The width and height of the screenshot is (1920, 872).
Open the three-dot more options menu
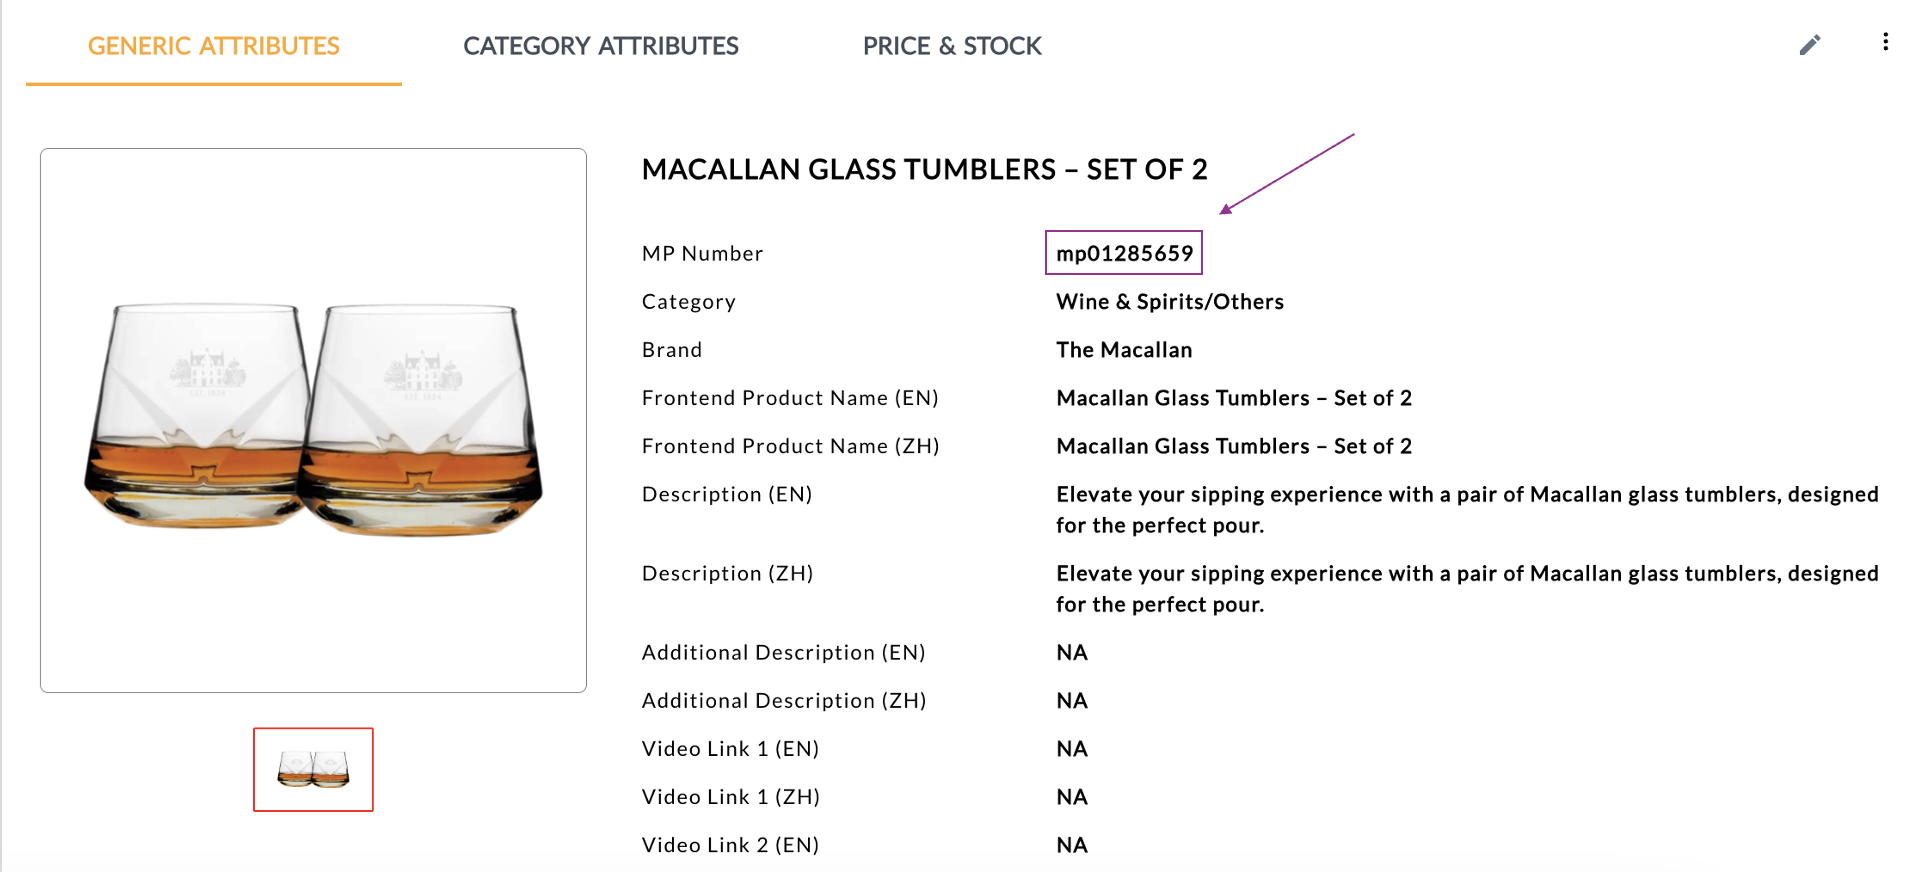click(x=1885, y=42)
